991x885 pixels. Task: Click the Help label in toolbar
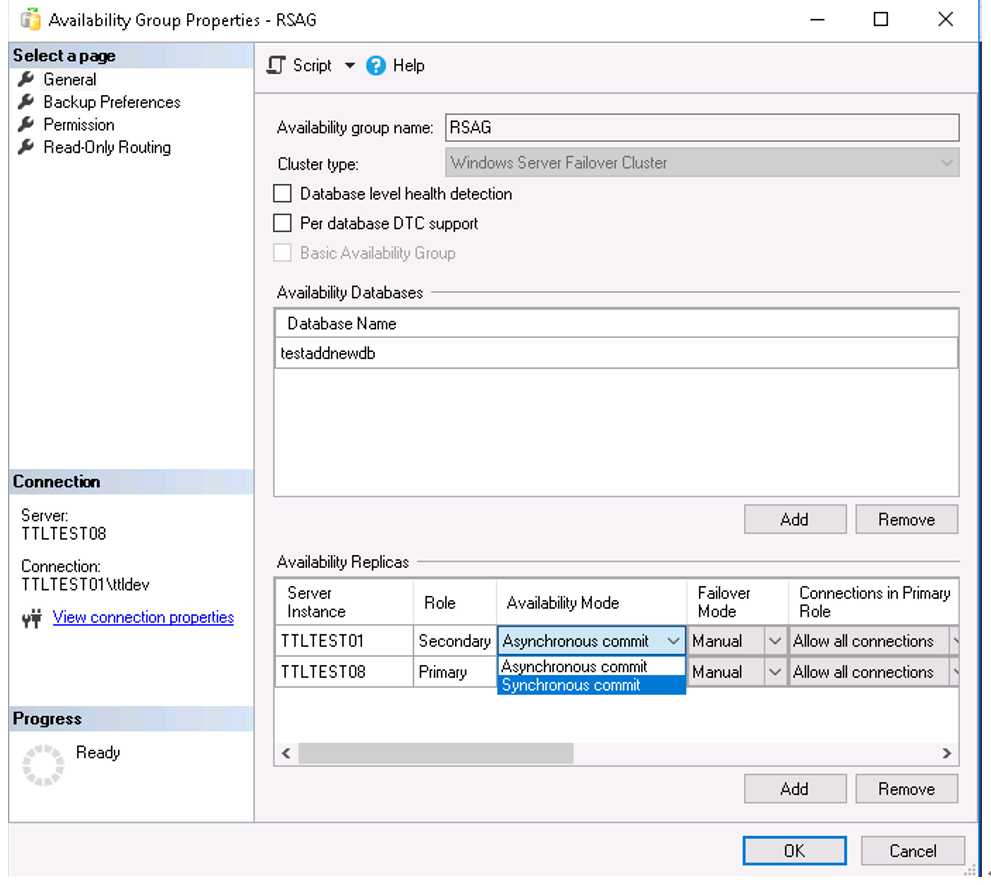[x=408, y=65]
